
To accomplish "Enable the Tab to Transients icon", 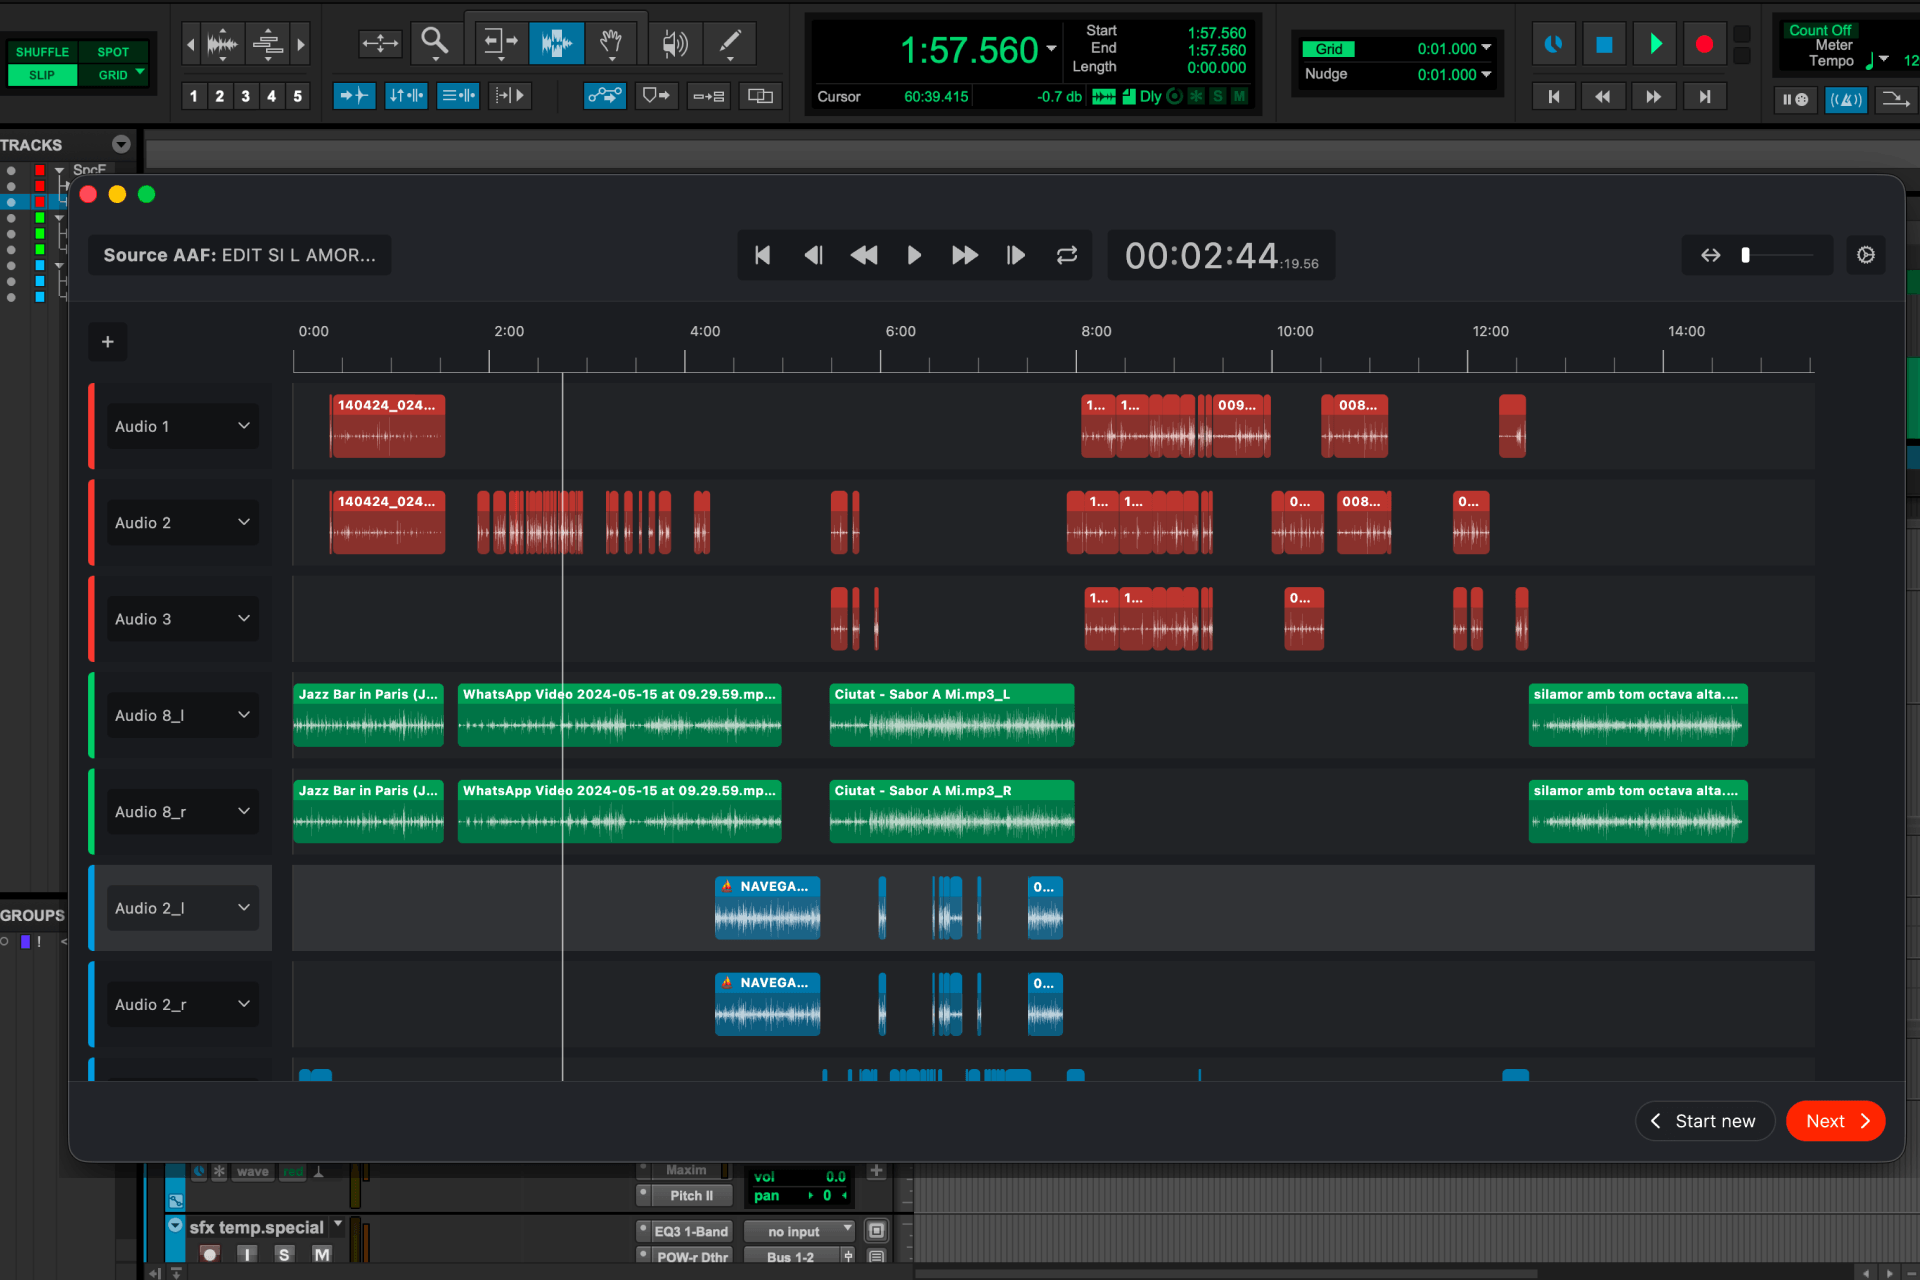I will tap(354, 95).
